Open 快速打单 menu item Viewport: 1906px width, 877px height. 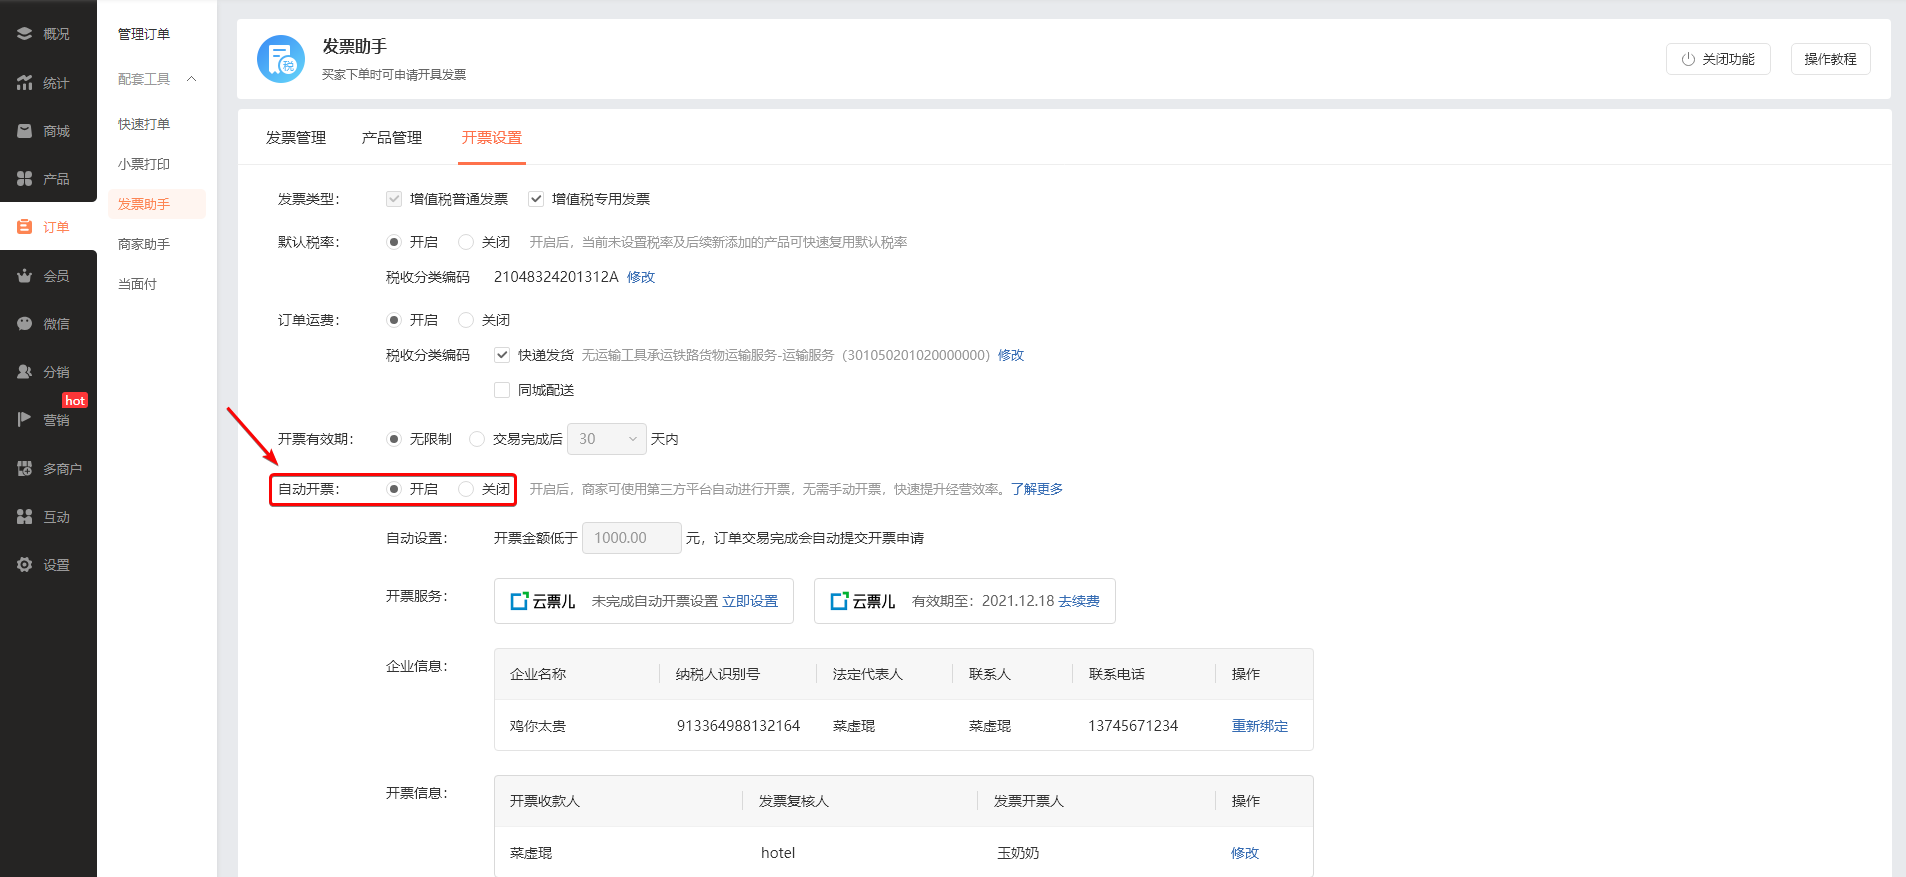[144, 124]
